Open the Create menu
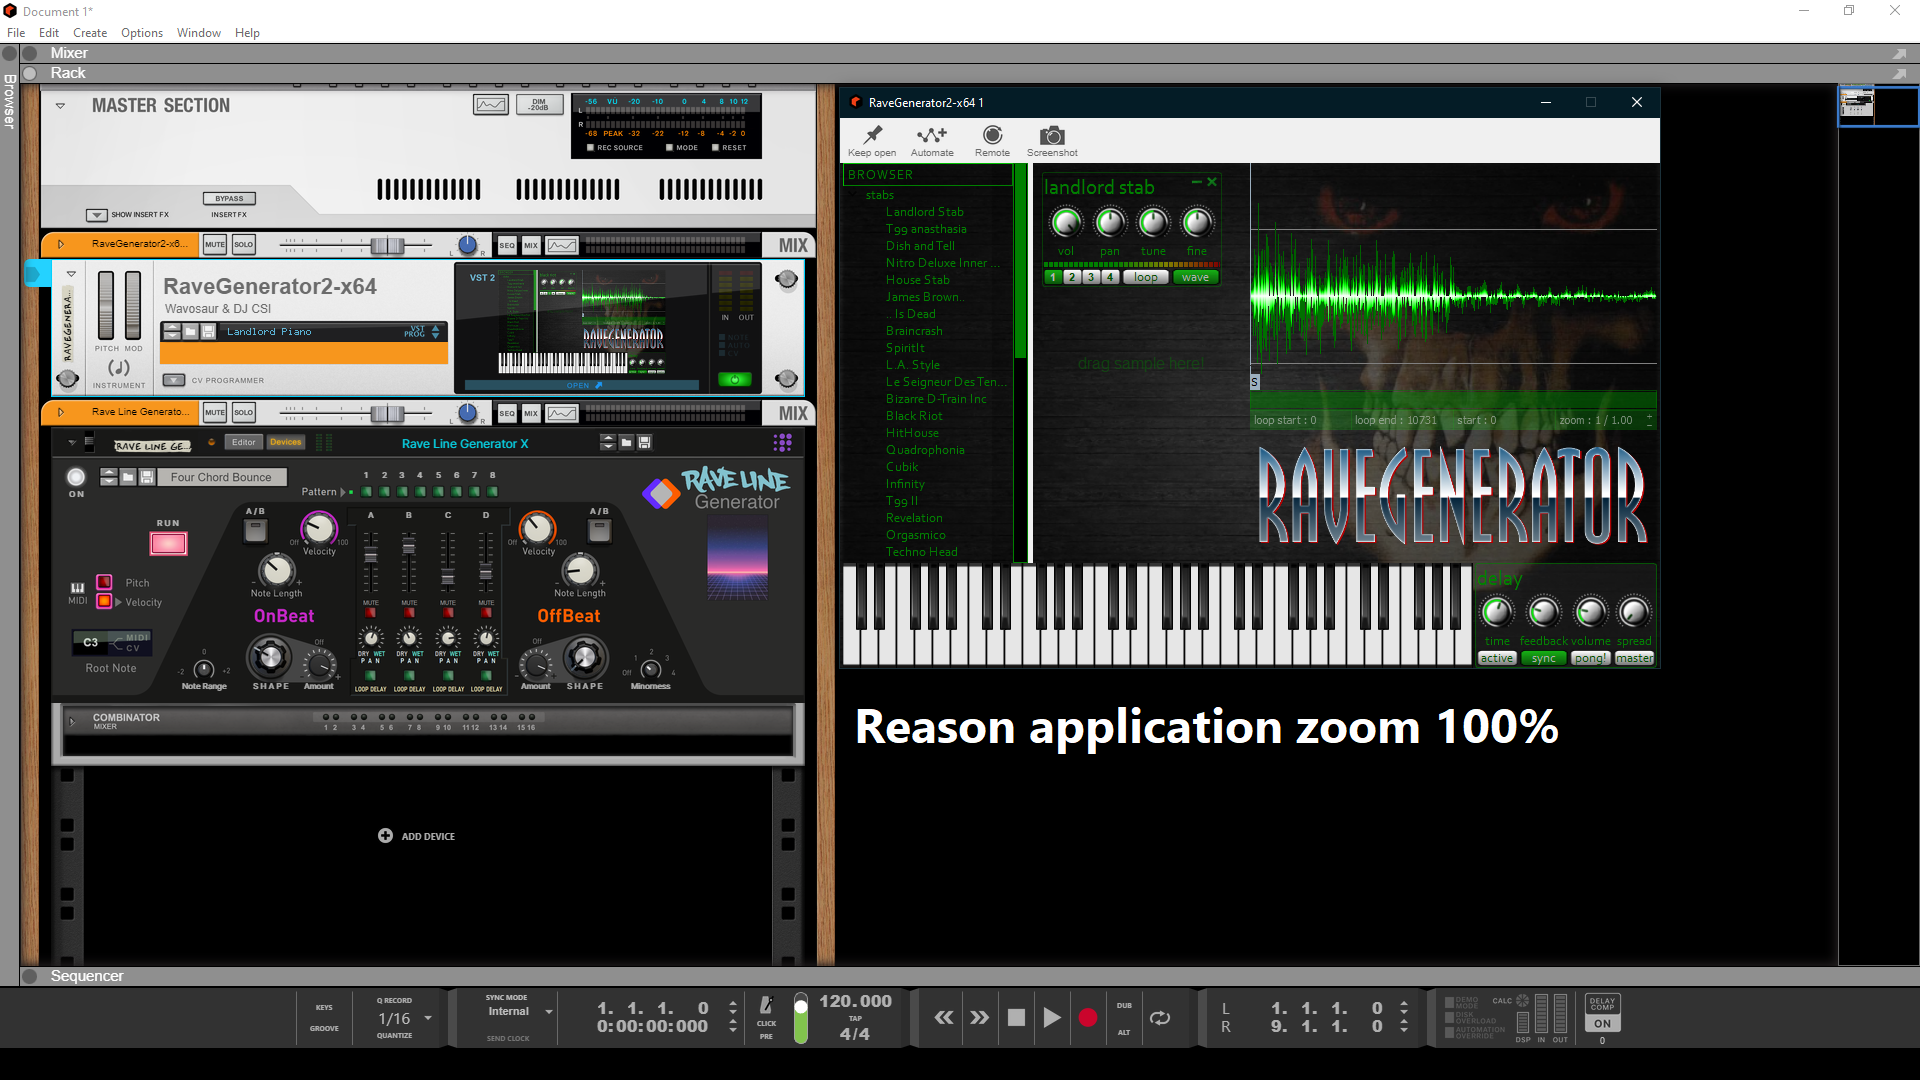1920x1080 pixels. [x=90, y=33]
